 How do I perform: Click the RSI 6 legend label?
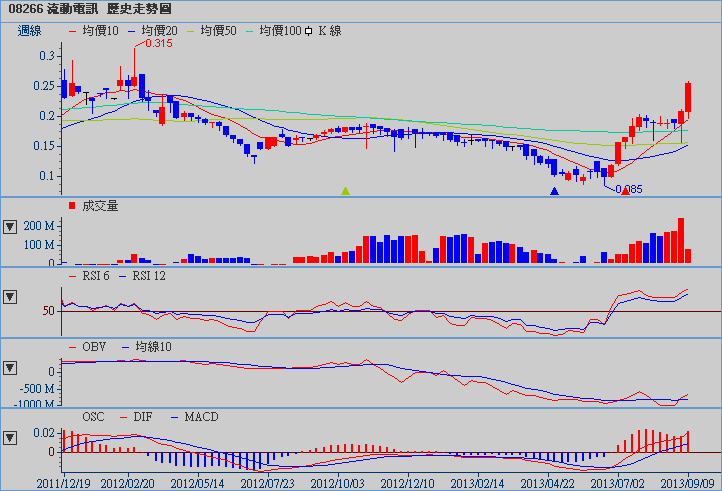(x=91, y=275)
